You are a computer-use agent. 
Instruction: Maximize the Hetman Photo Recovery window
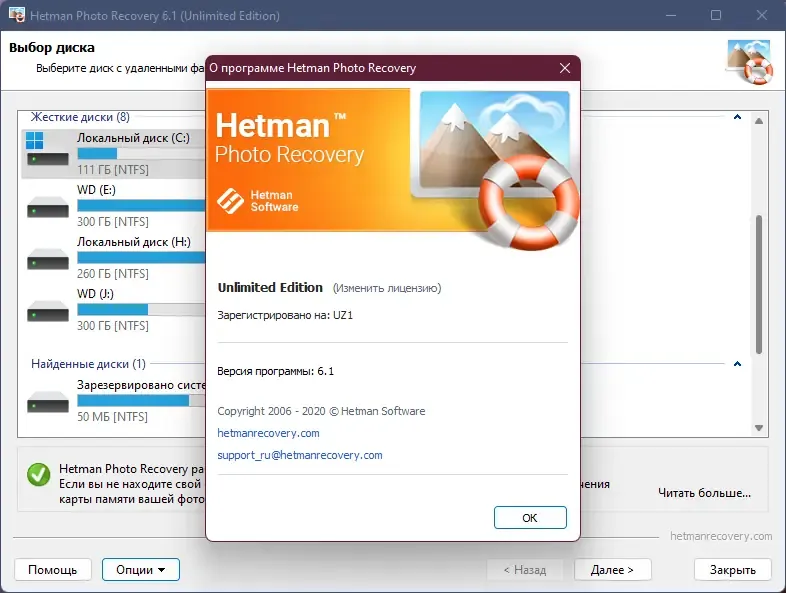[716, 15]
